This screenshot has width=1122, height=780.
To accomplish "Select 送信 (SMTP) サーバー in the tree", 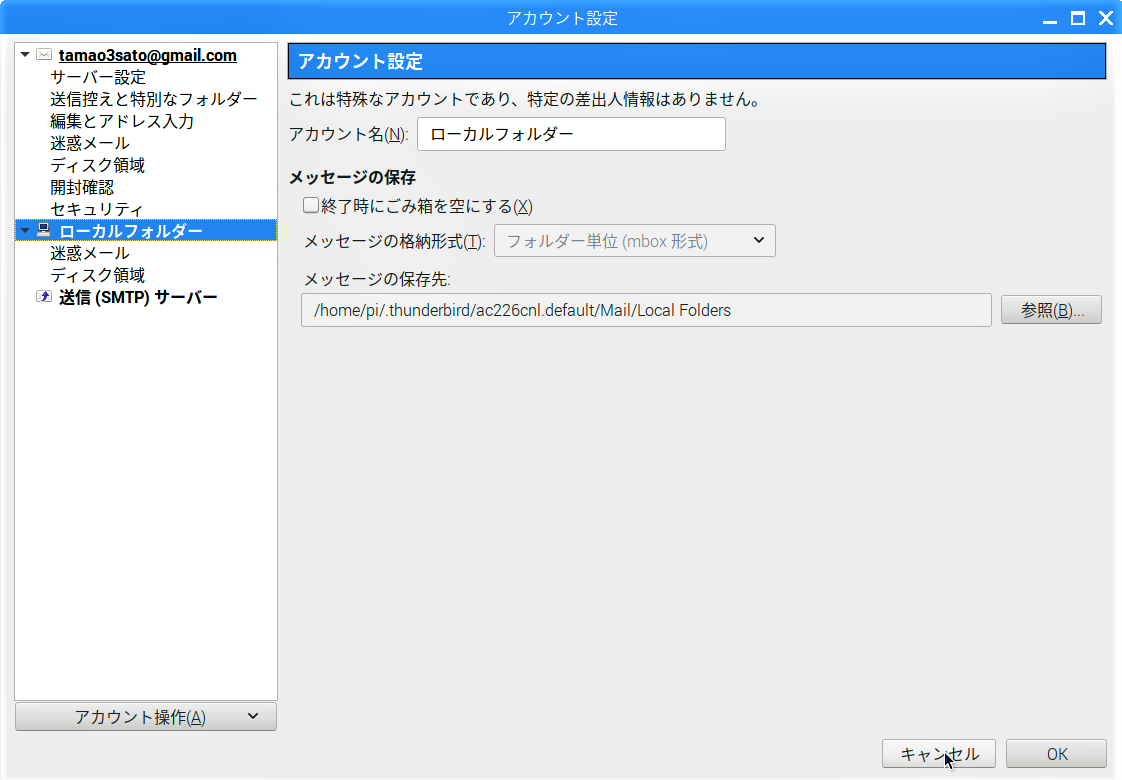I will (x=138, y=298).
